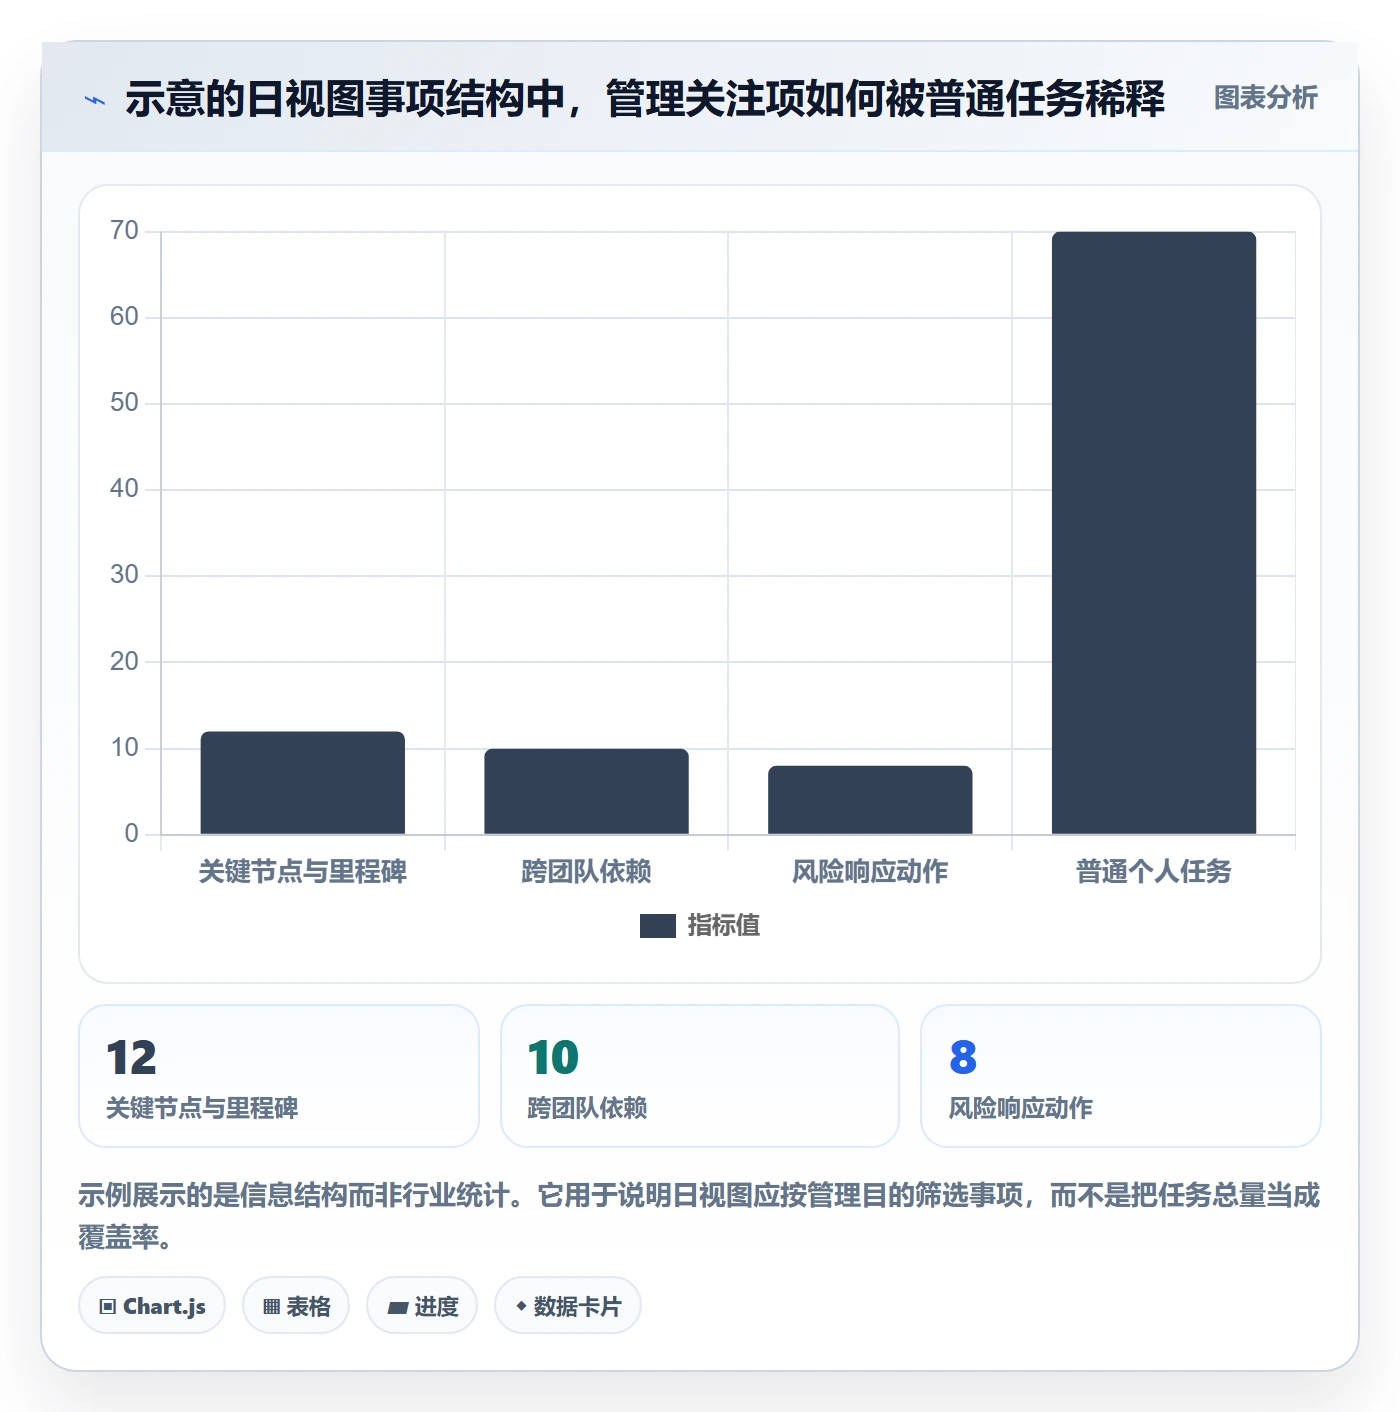Click the lightning bolt icon beside the title
Image resolution: width=1400 pixels, height=1412 pixels.
(x=95, y=100)
